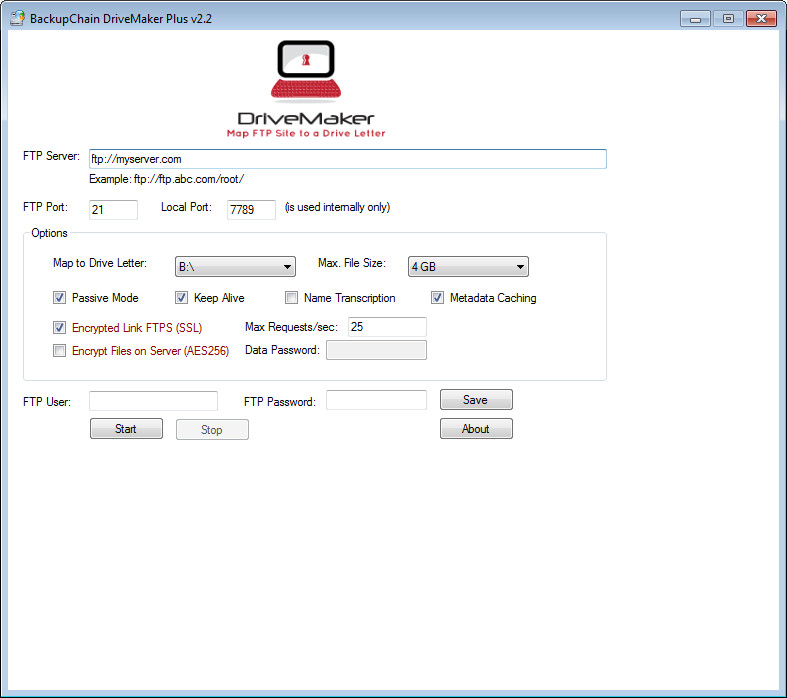
Task: Click the FTP User input field
Action: pos(154,401)
